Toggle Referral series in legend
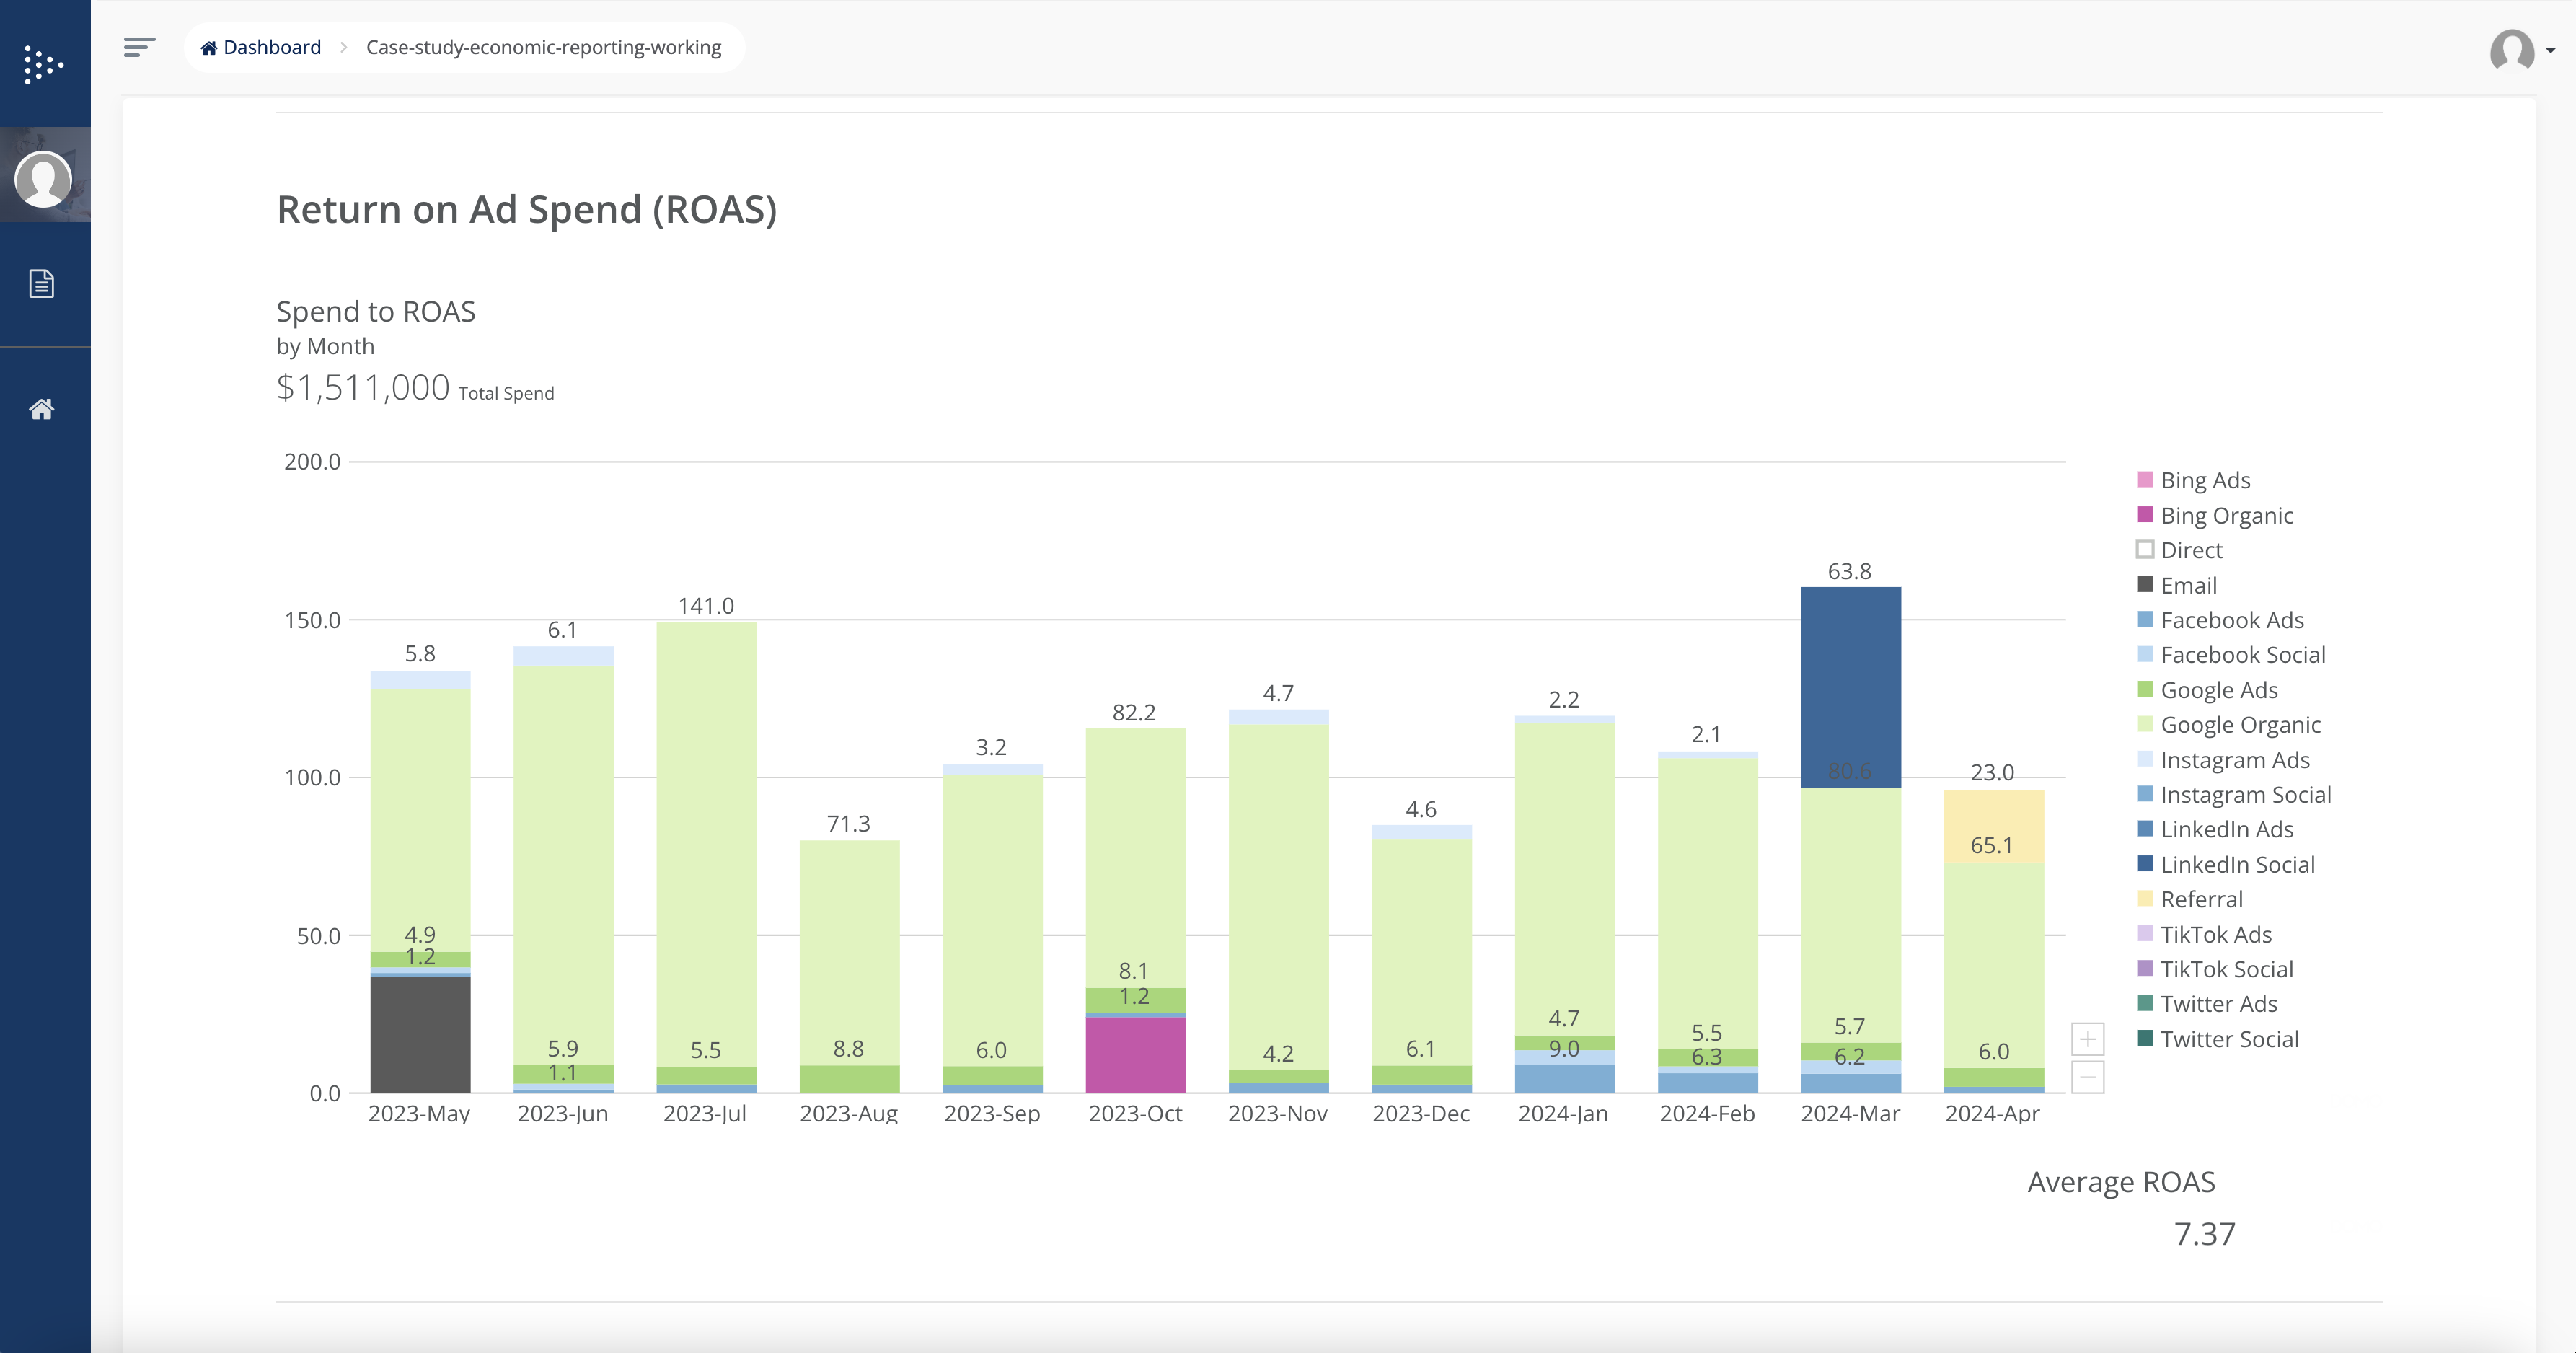Viewport: 2576px width, 1353px height. pos(2189,899)
